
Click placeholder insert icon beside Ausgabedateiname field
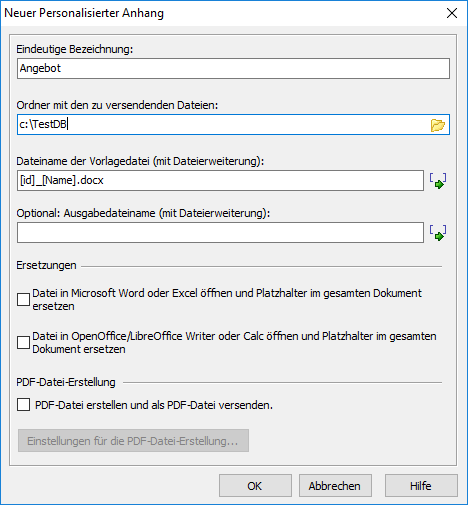tap(438, 233)
